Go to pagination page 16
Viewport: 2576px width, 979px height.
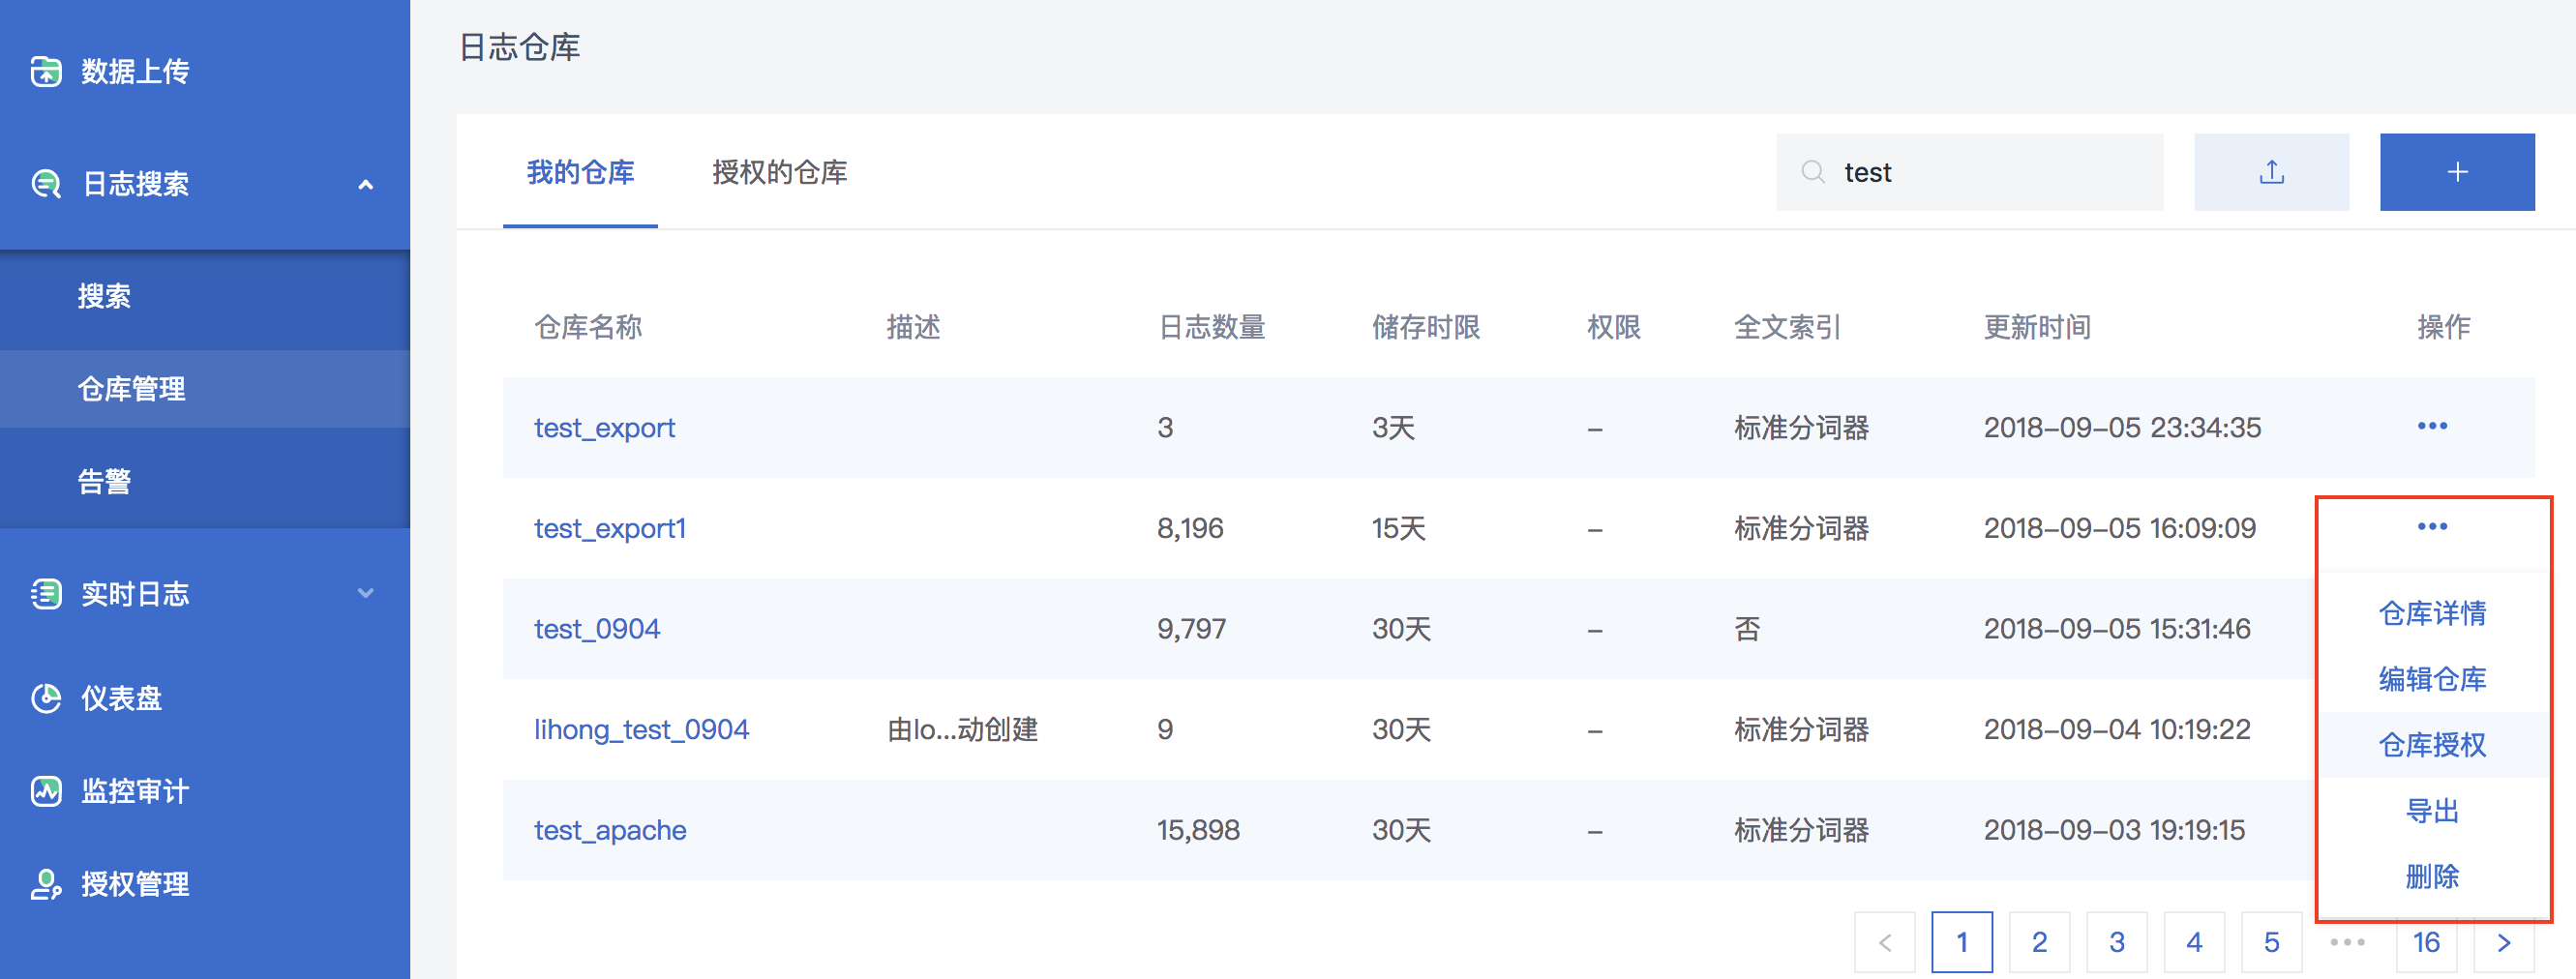[2426, 942]
